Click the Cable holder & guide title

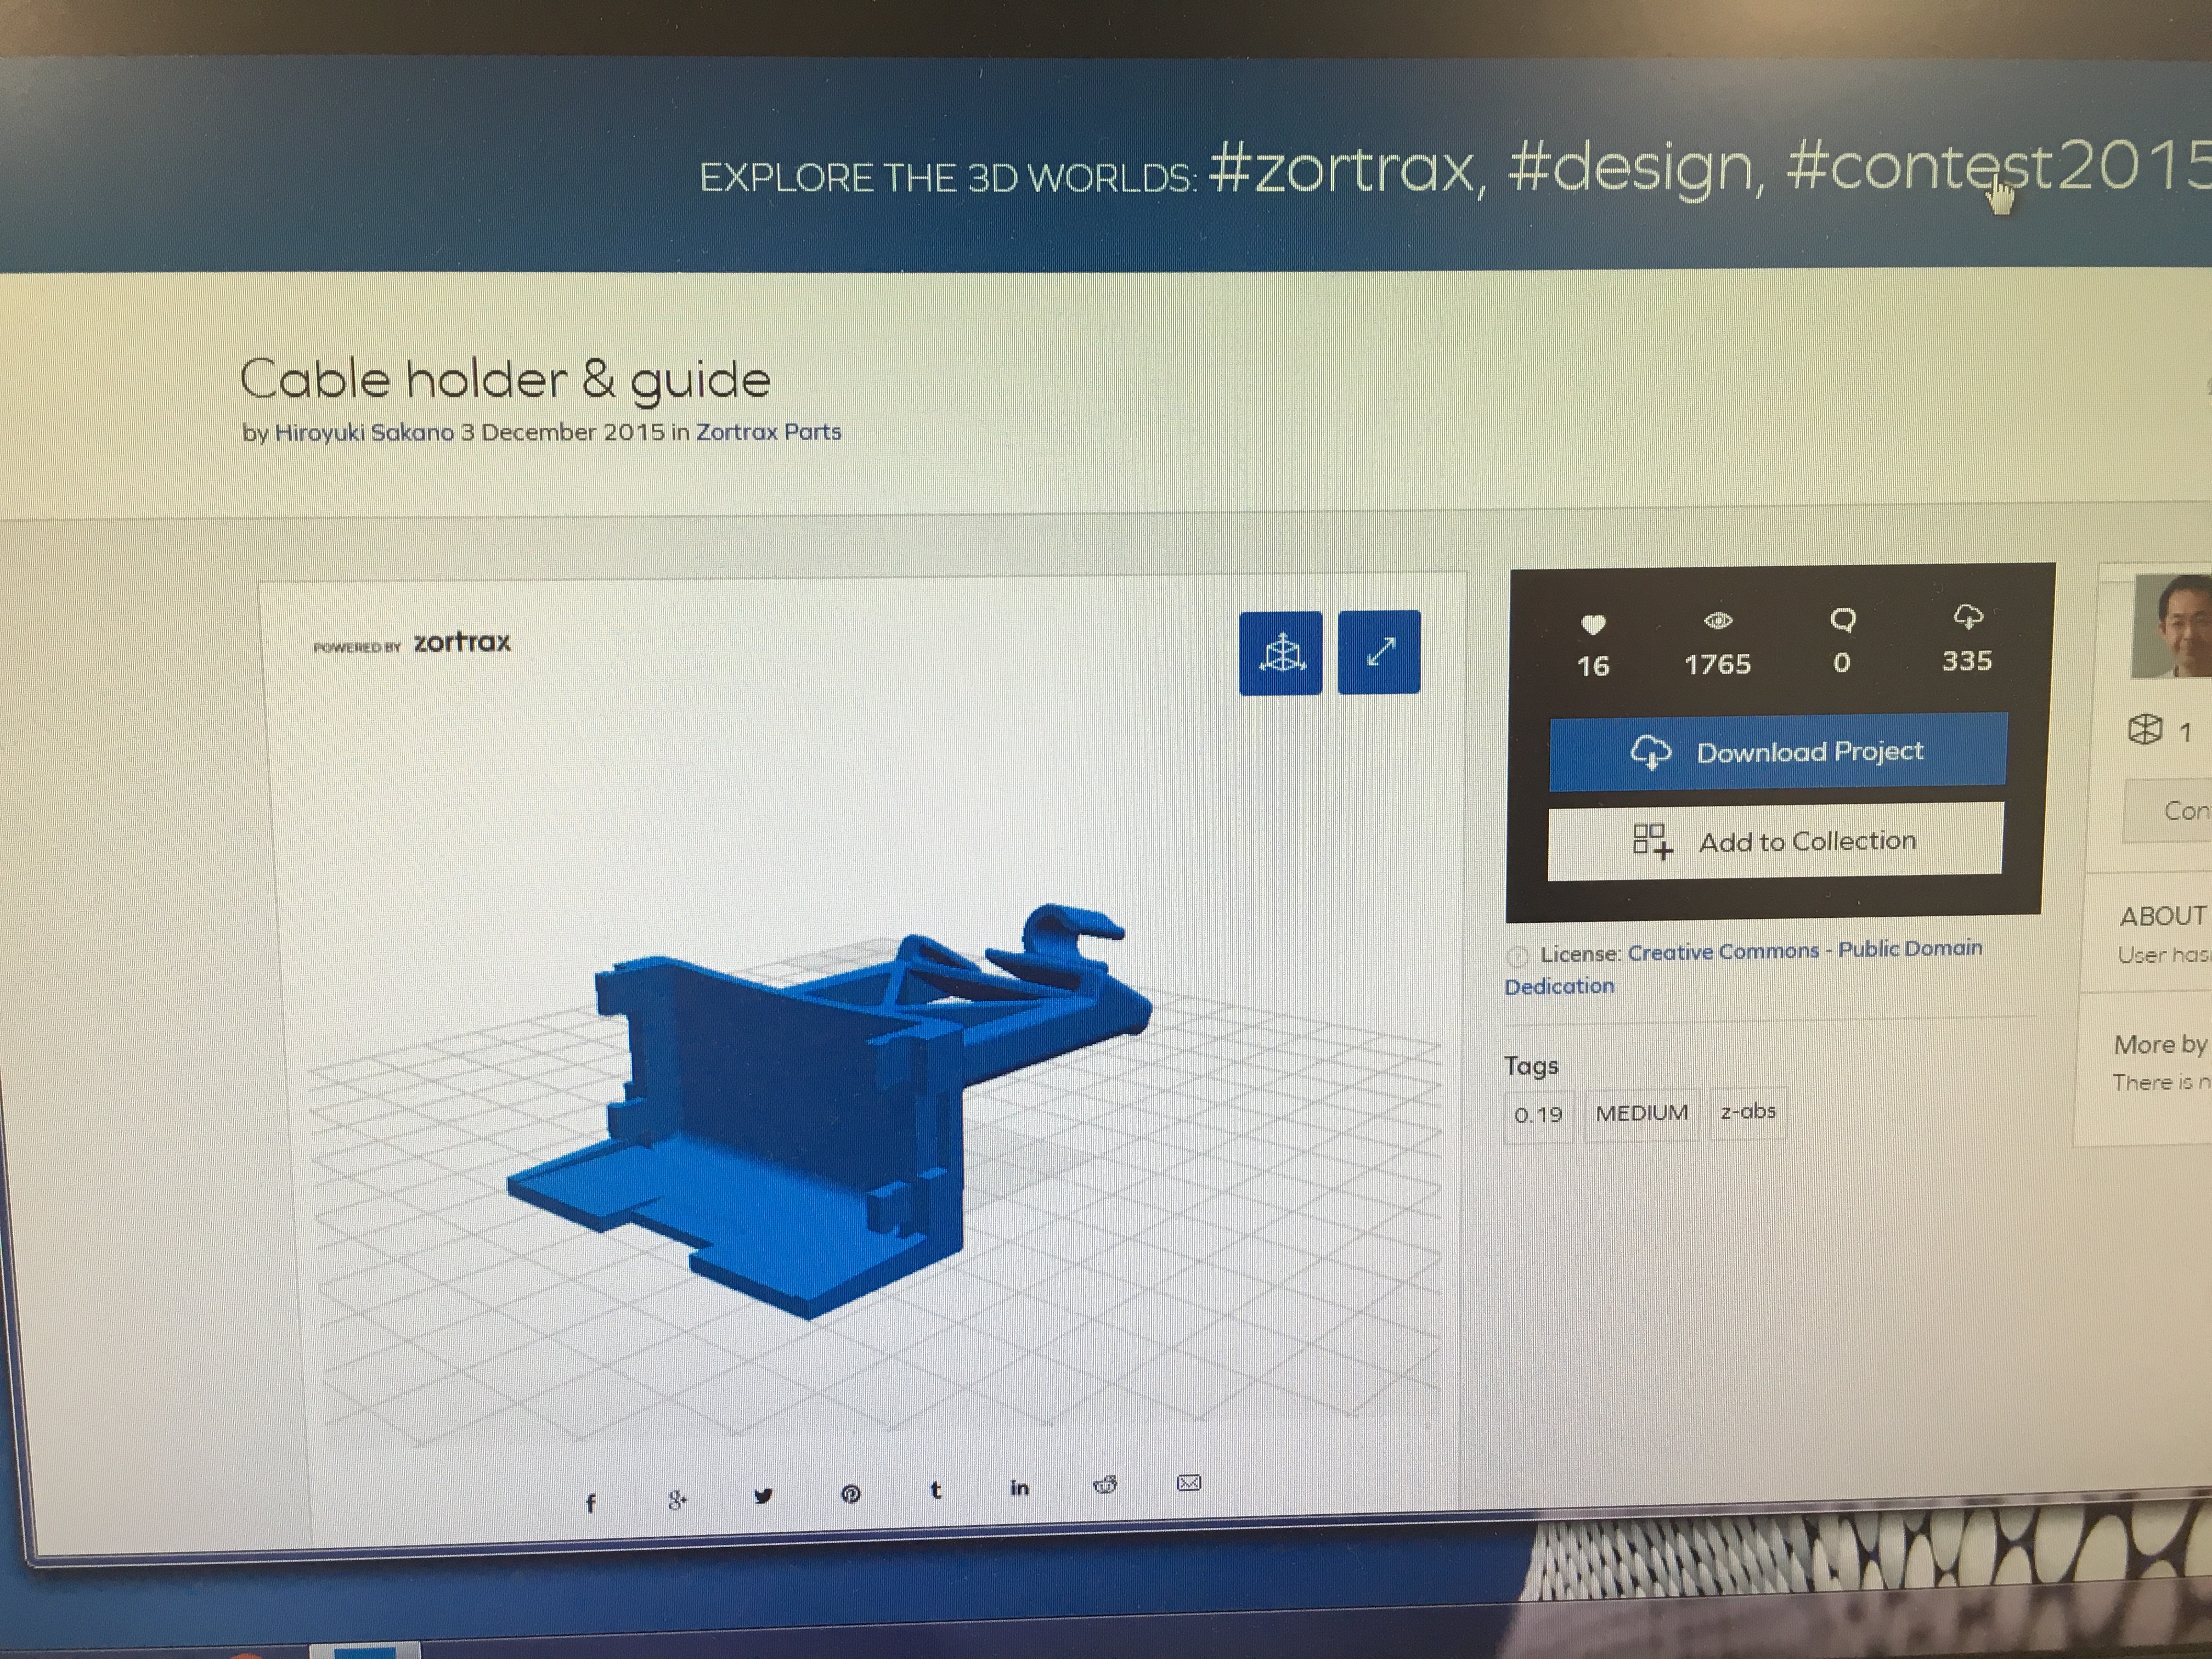[505, 380]
